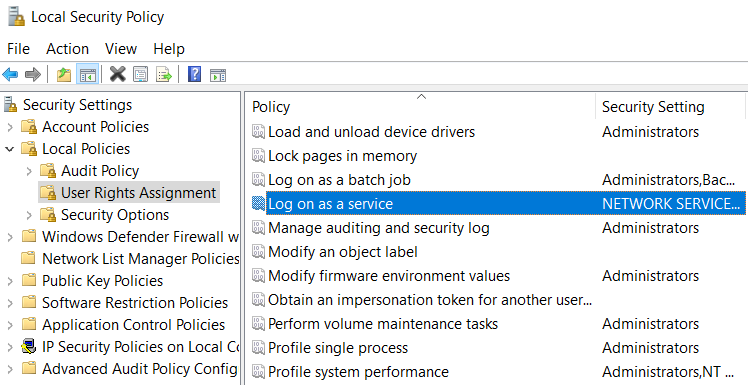Collapse the Local Policies node
This screenshot has height=385, width=748.
click(x=10, y=149)
